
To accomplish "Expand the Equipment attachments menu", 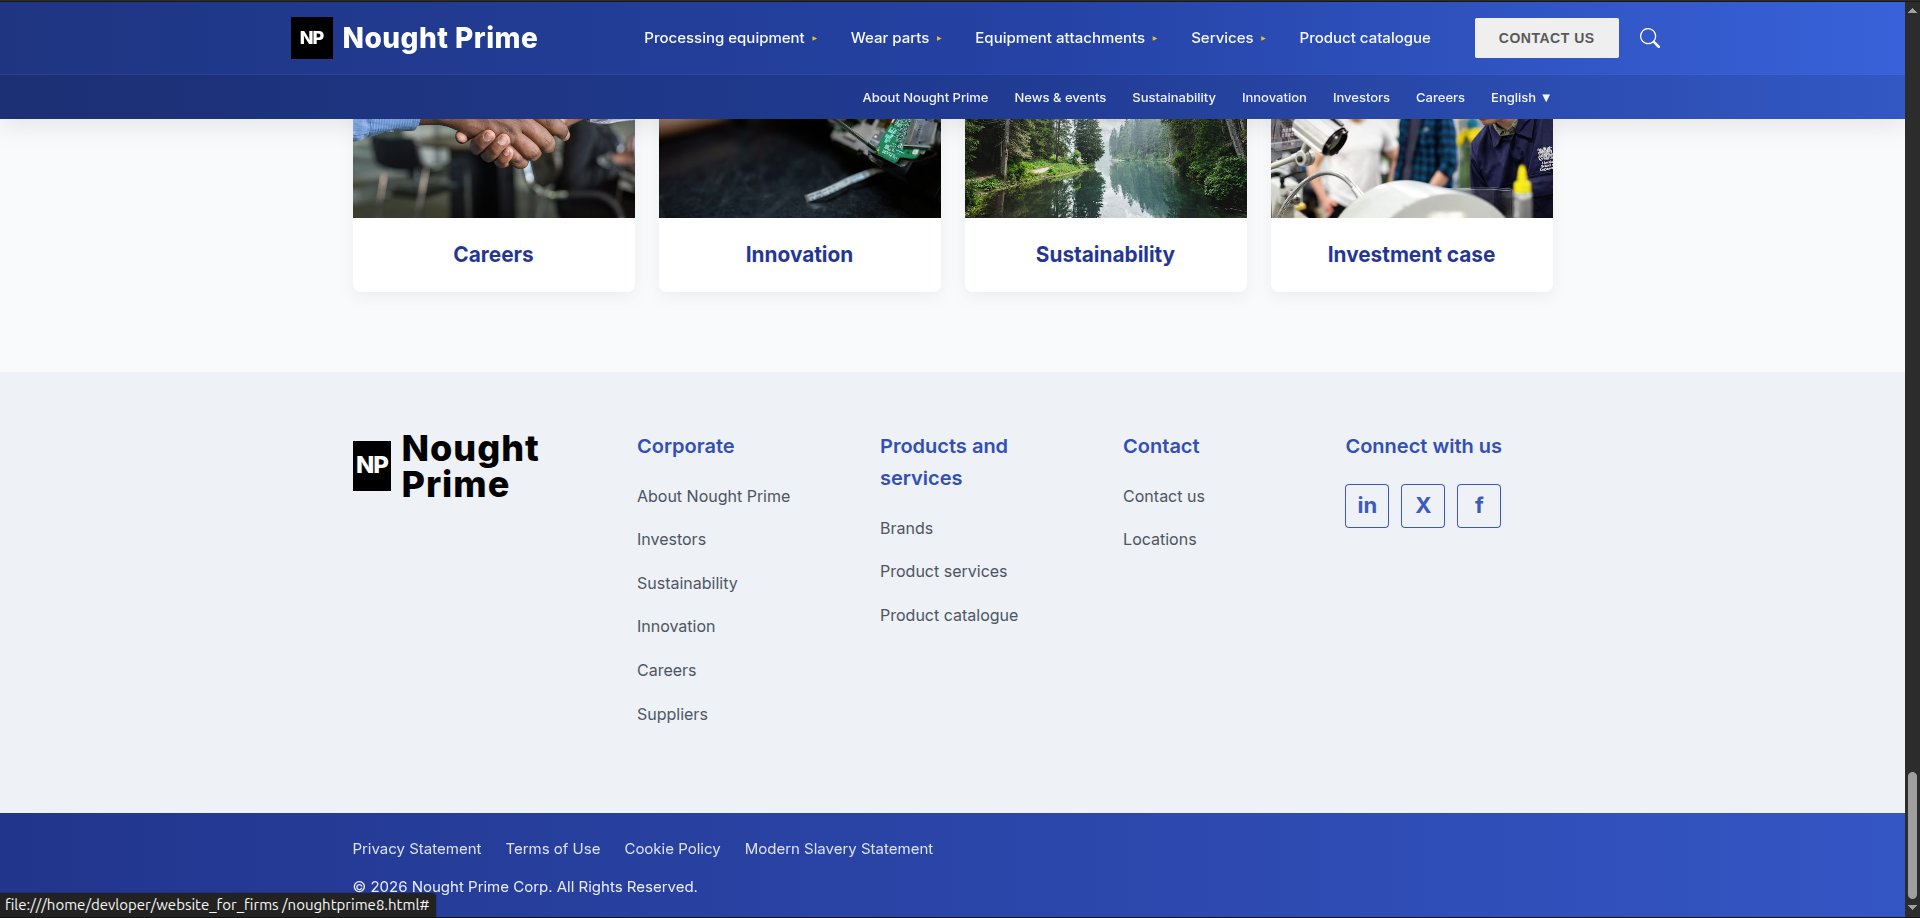I will click(x=1066, y=38).
